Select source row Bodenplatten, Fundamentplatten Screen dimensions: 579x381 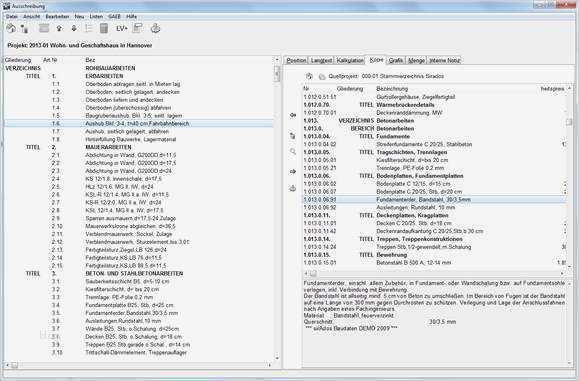pyautogui.click(x=434, y=176)
